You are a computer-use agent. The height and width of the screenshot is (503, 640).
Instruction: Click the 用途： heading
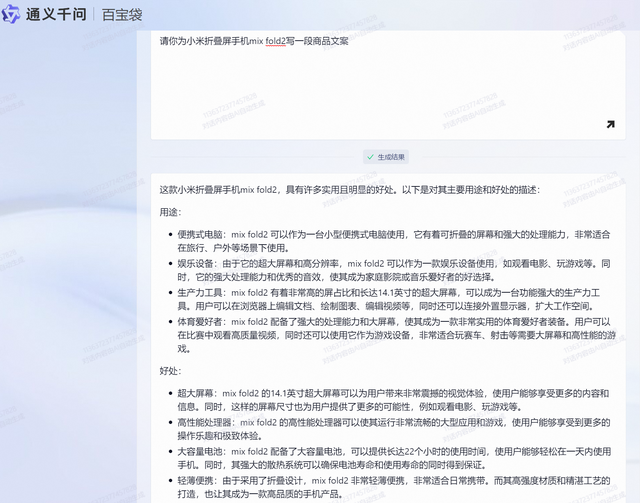pos(170,212)
